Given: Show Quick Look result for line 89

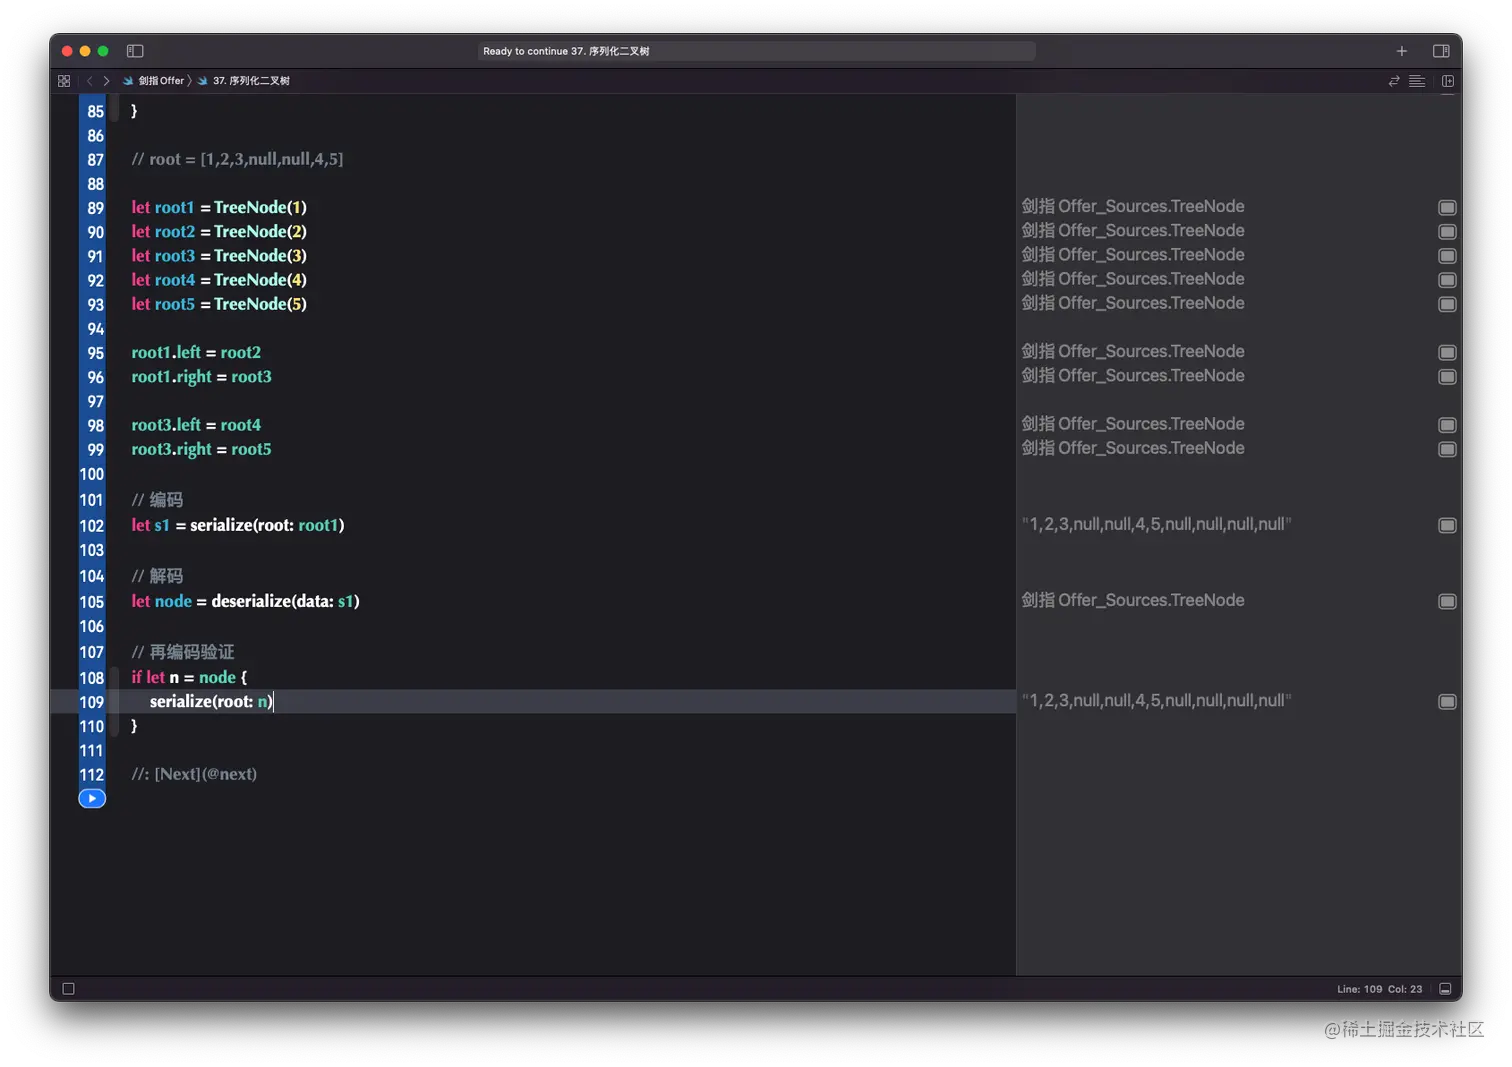Looking at the screenshot, I should [1447, 207].
